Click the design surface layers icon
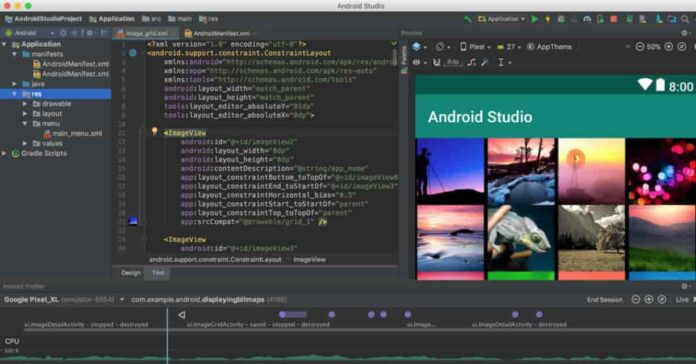 pyautogui.click(x=416, y=47)
